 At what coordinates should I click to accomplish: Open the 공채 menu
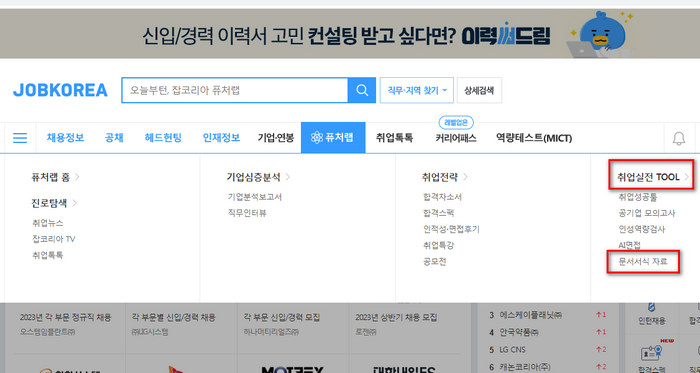114,137
